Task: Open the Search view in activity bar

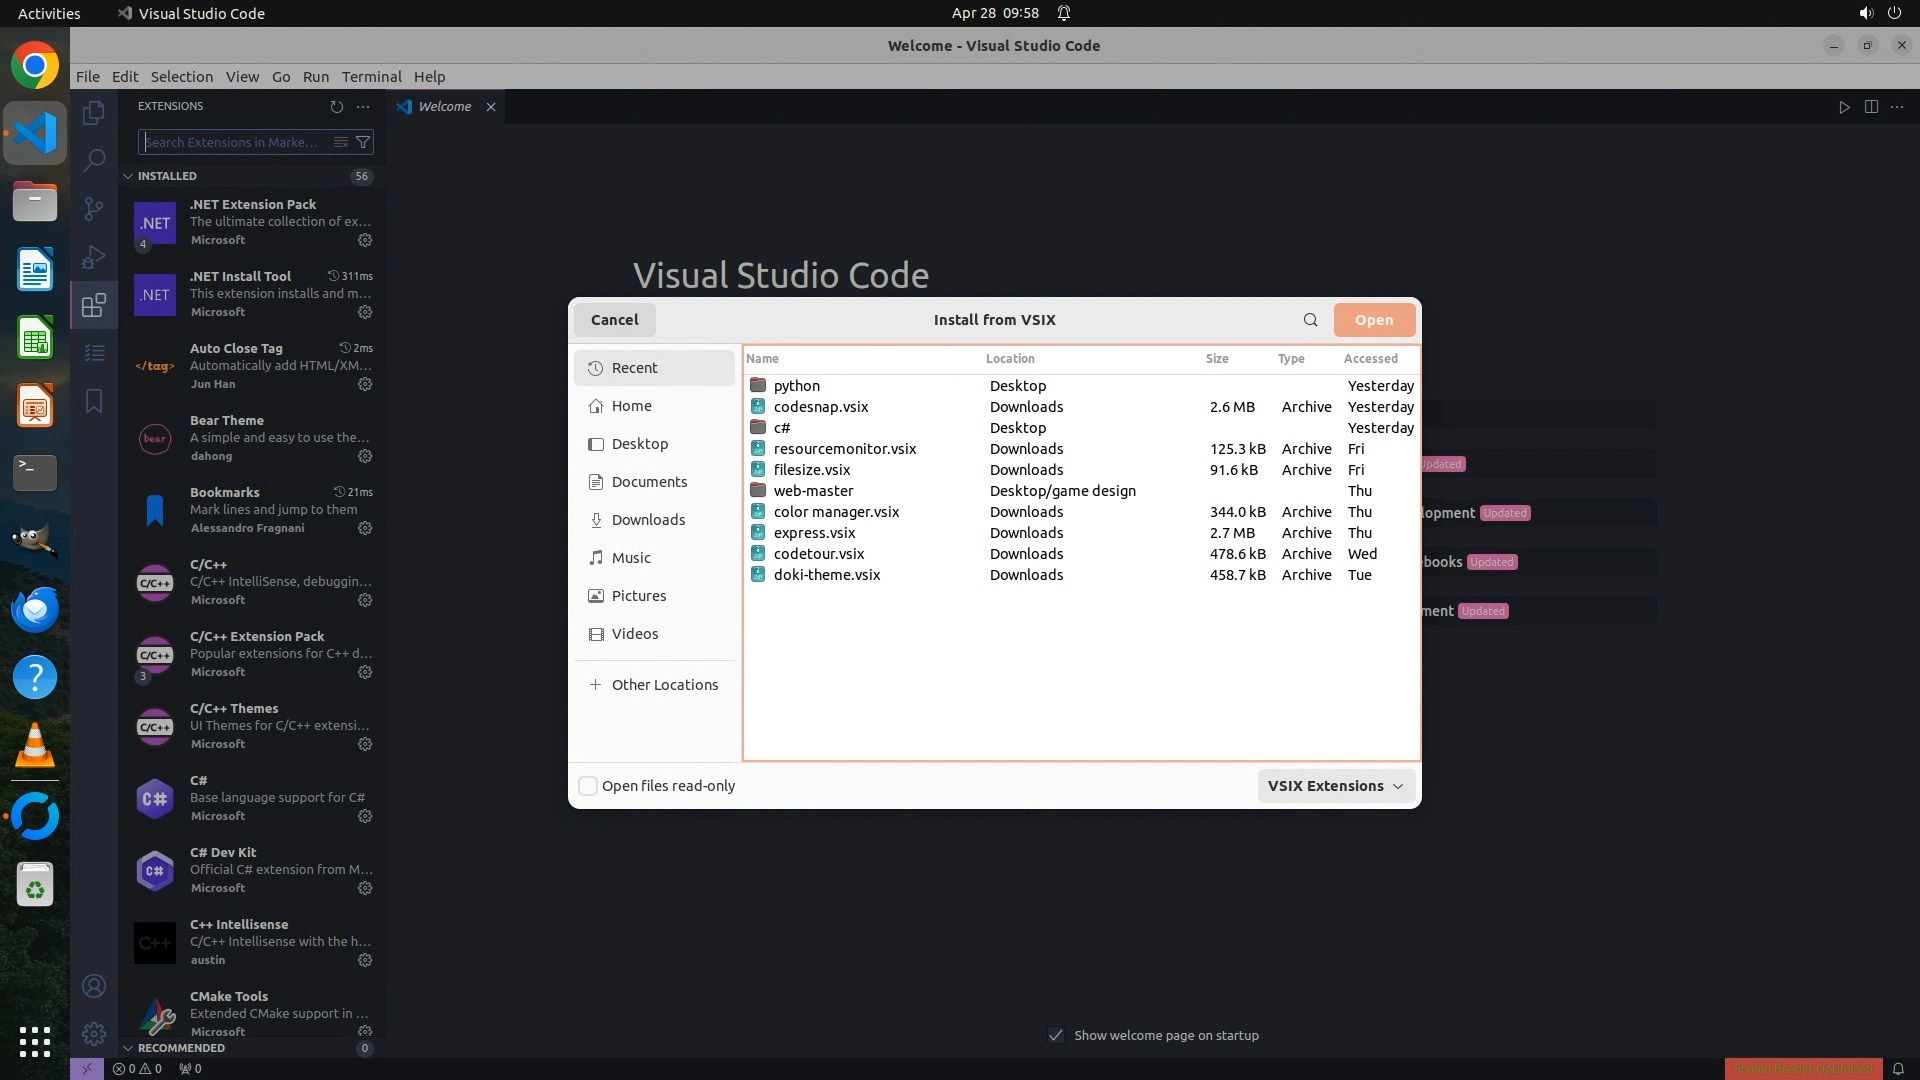Action: [94, 160]
